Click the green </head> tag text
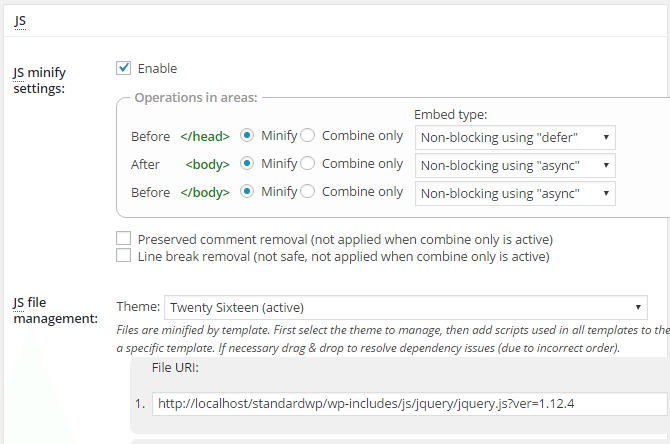Viewport: 670px width, 444px height. (205, 136)
